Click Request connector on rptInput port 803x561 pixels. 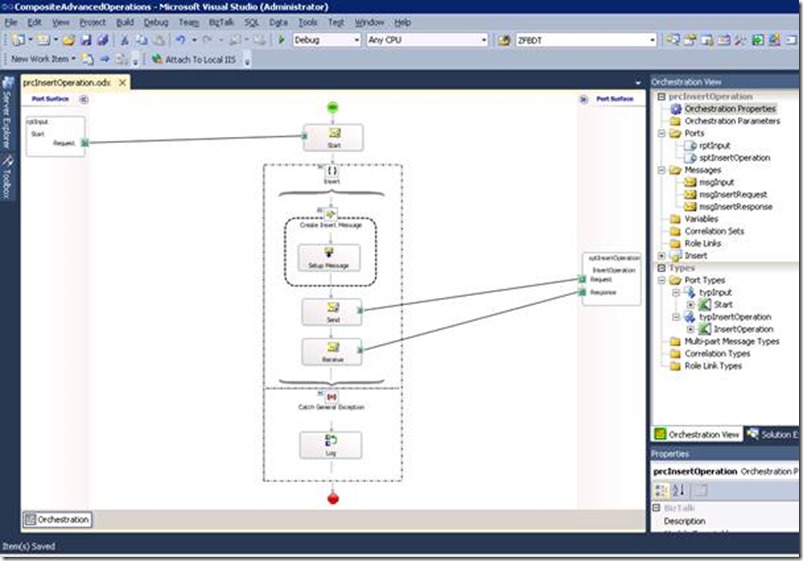pos(85,143)
